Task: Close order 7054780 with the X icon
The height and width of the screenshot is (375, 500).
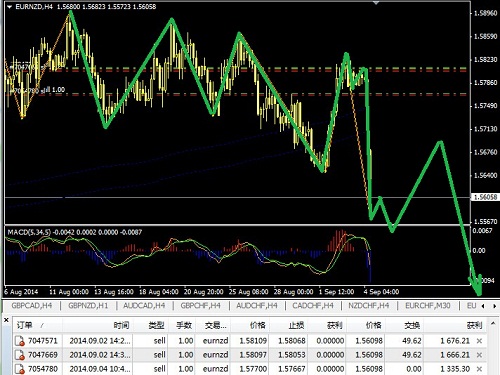Action: click(479, 369)
